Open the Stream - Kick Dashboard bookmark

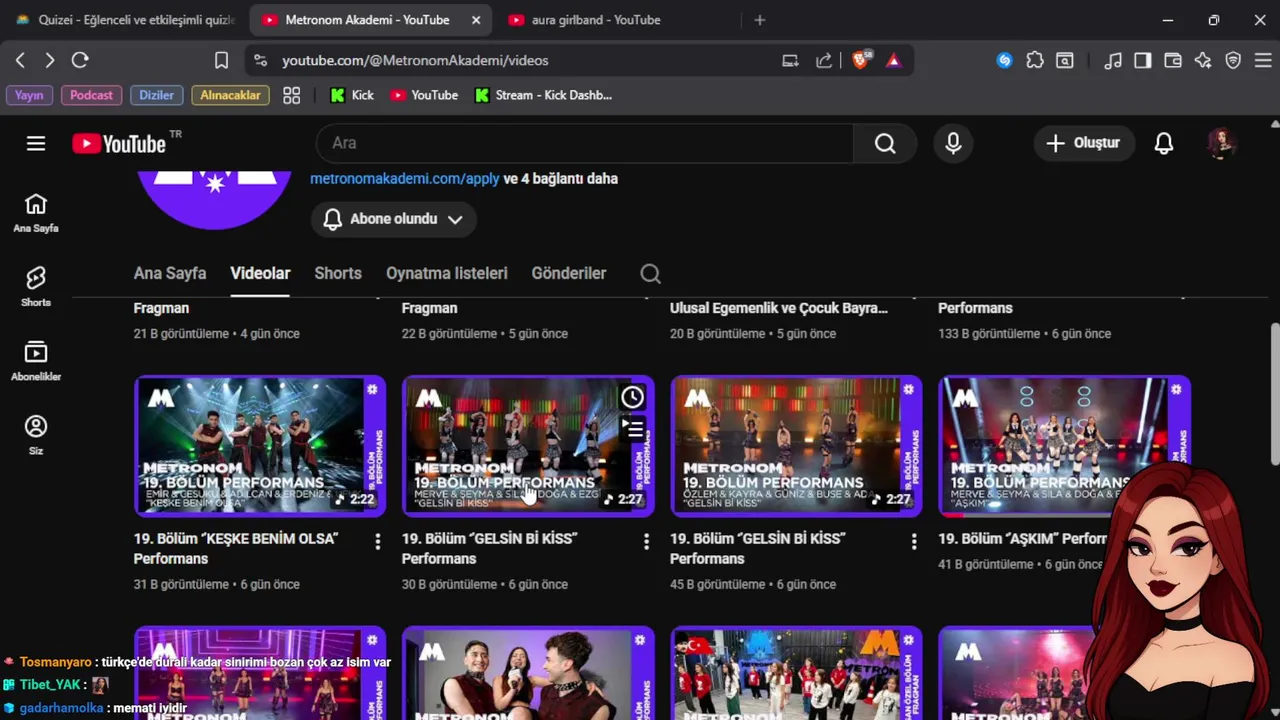543,95
